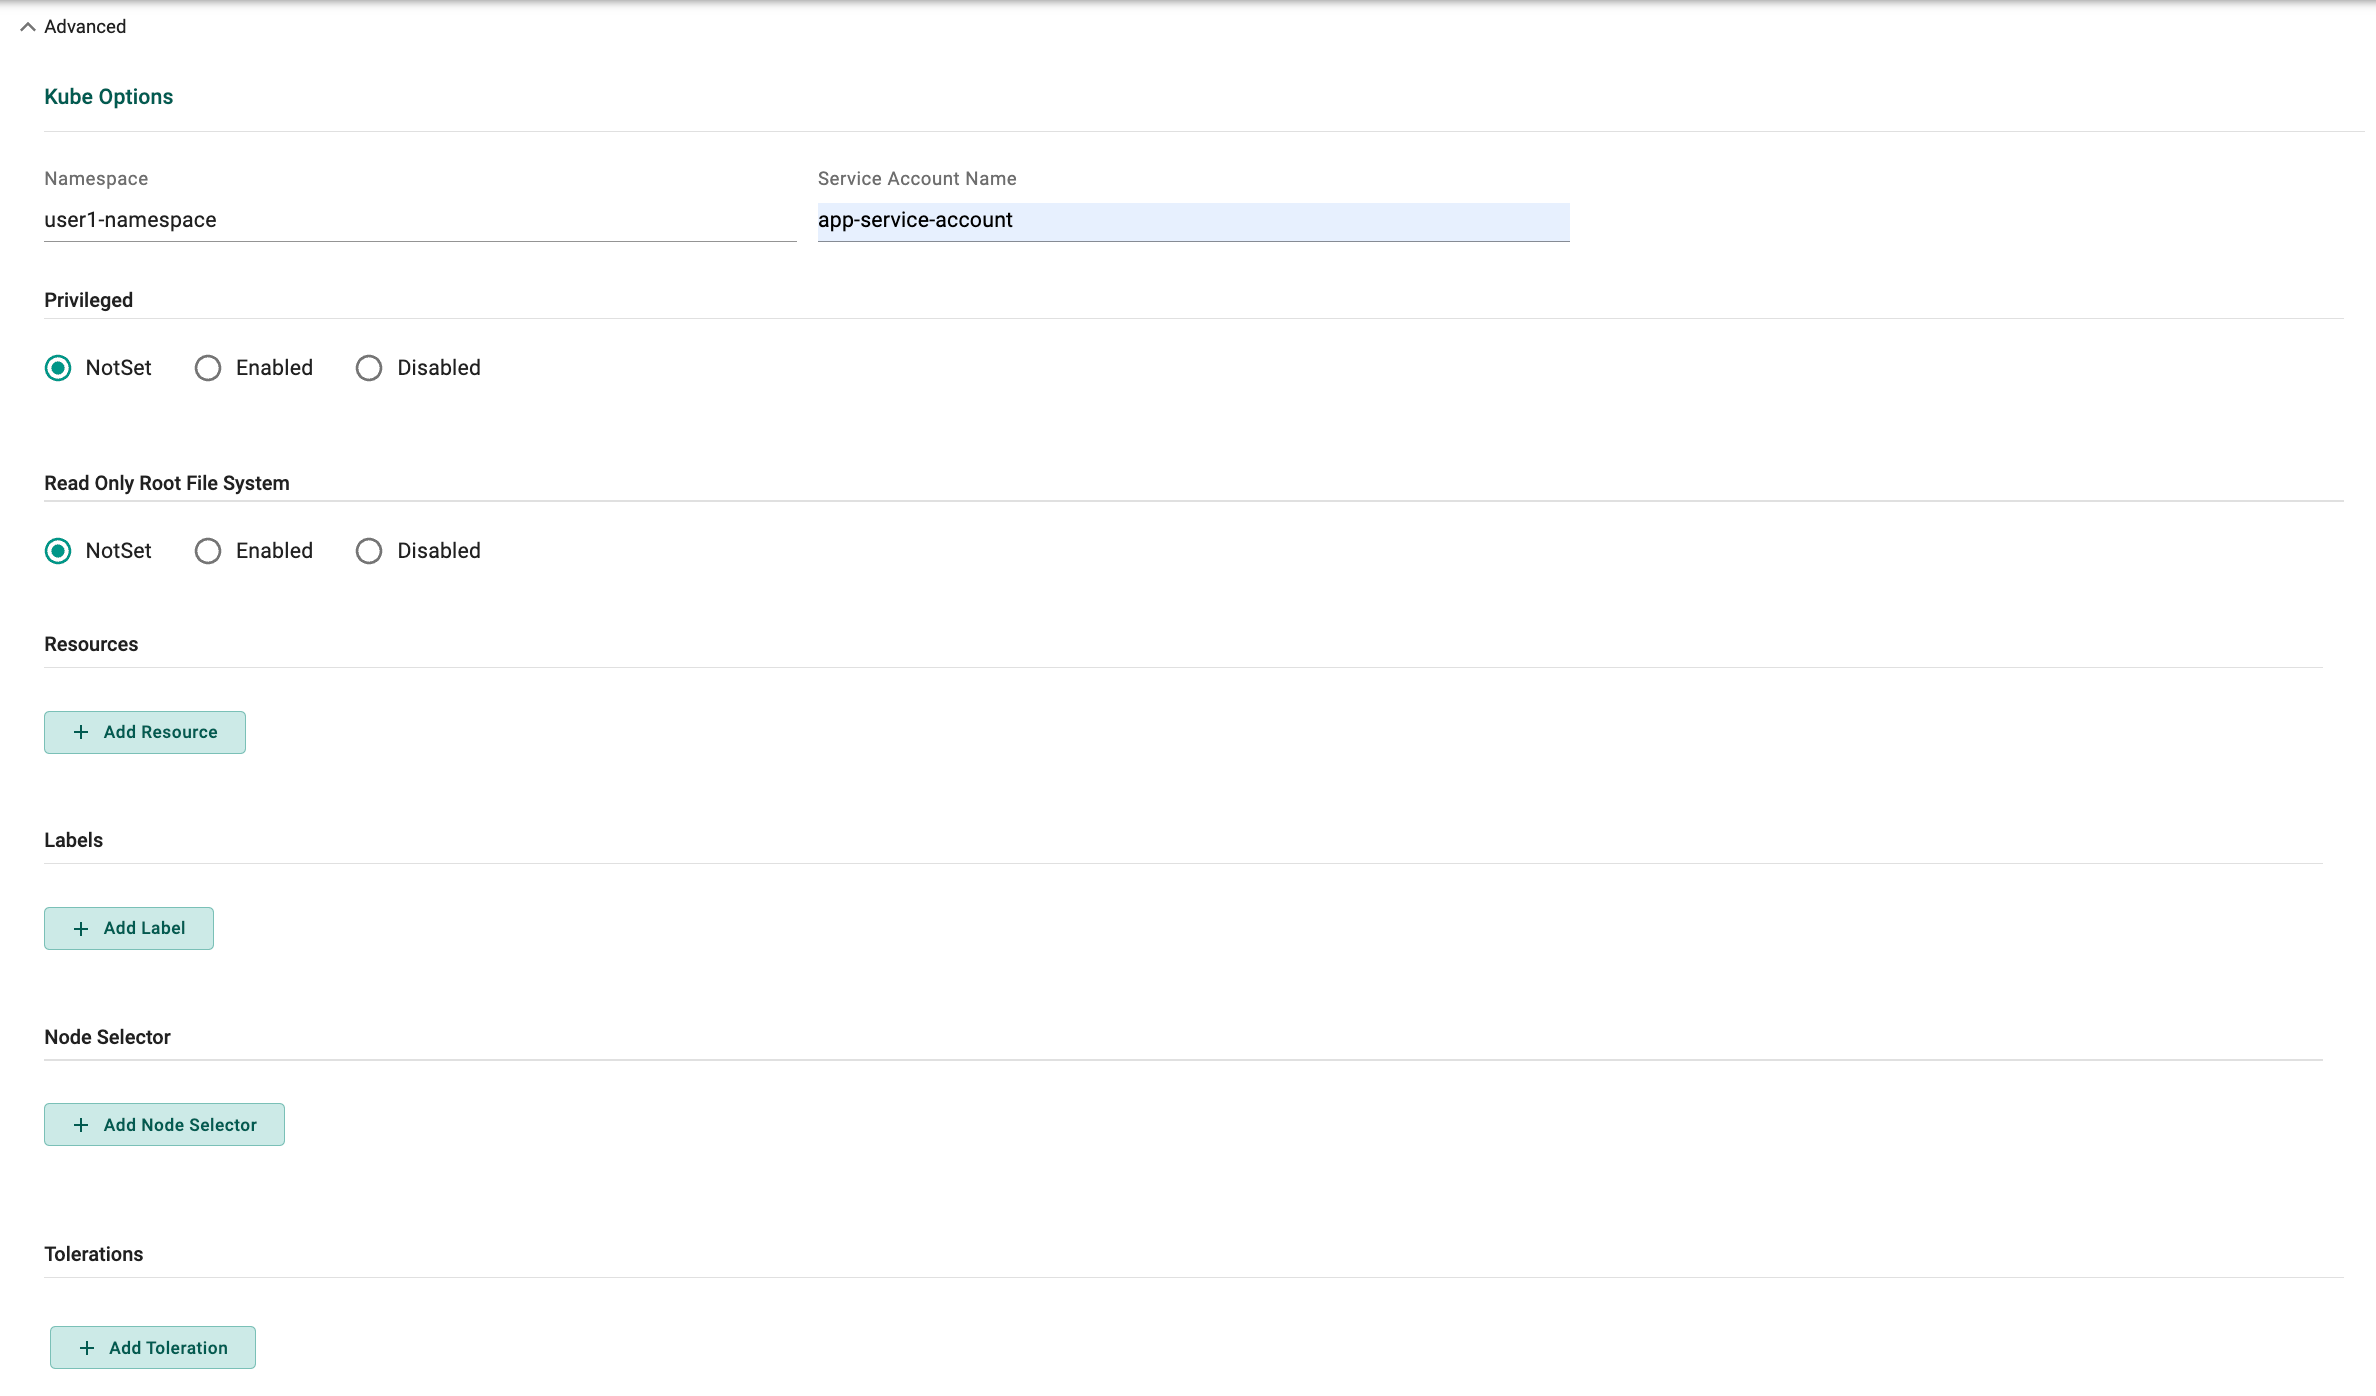
Task: Select Enabled for Read Only Root File System
Action: pyautogui.click(x=206, y=550)
